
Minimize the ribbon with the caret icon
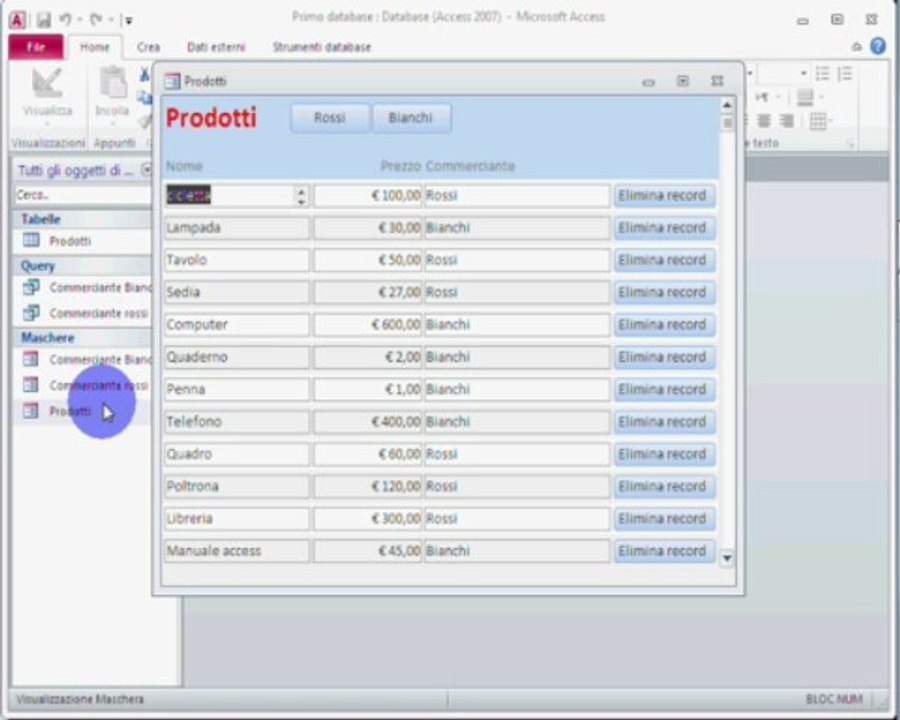pos(856,47)
